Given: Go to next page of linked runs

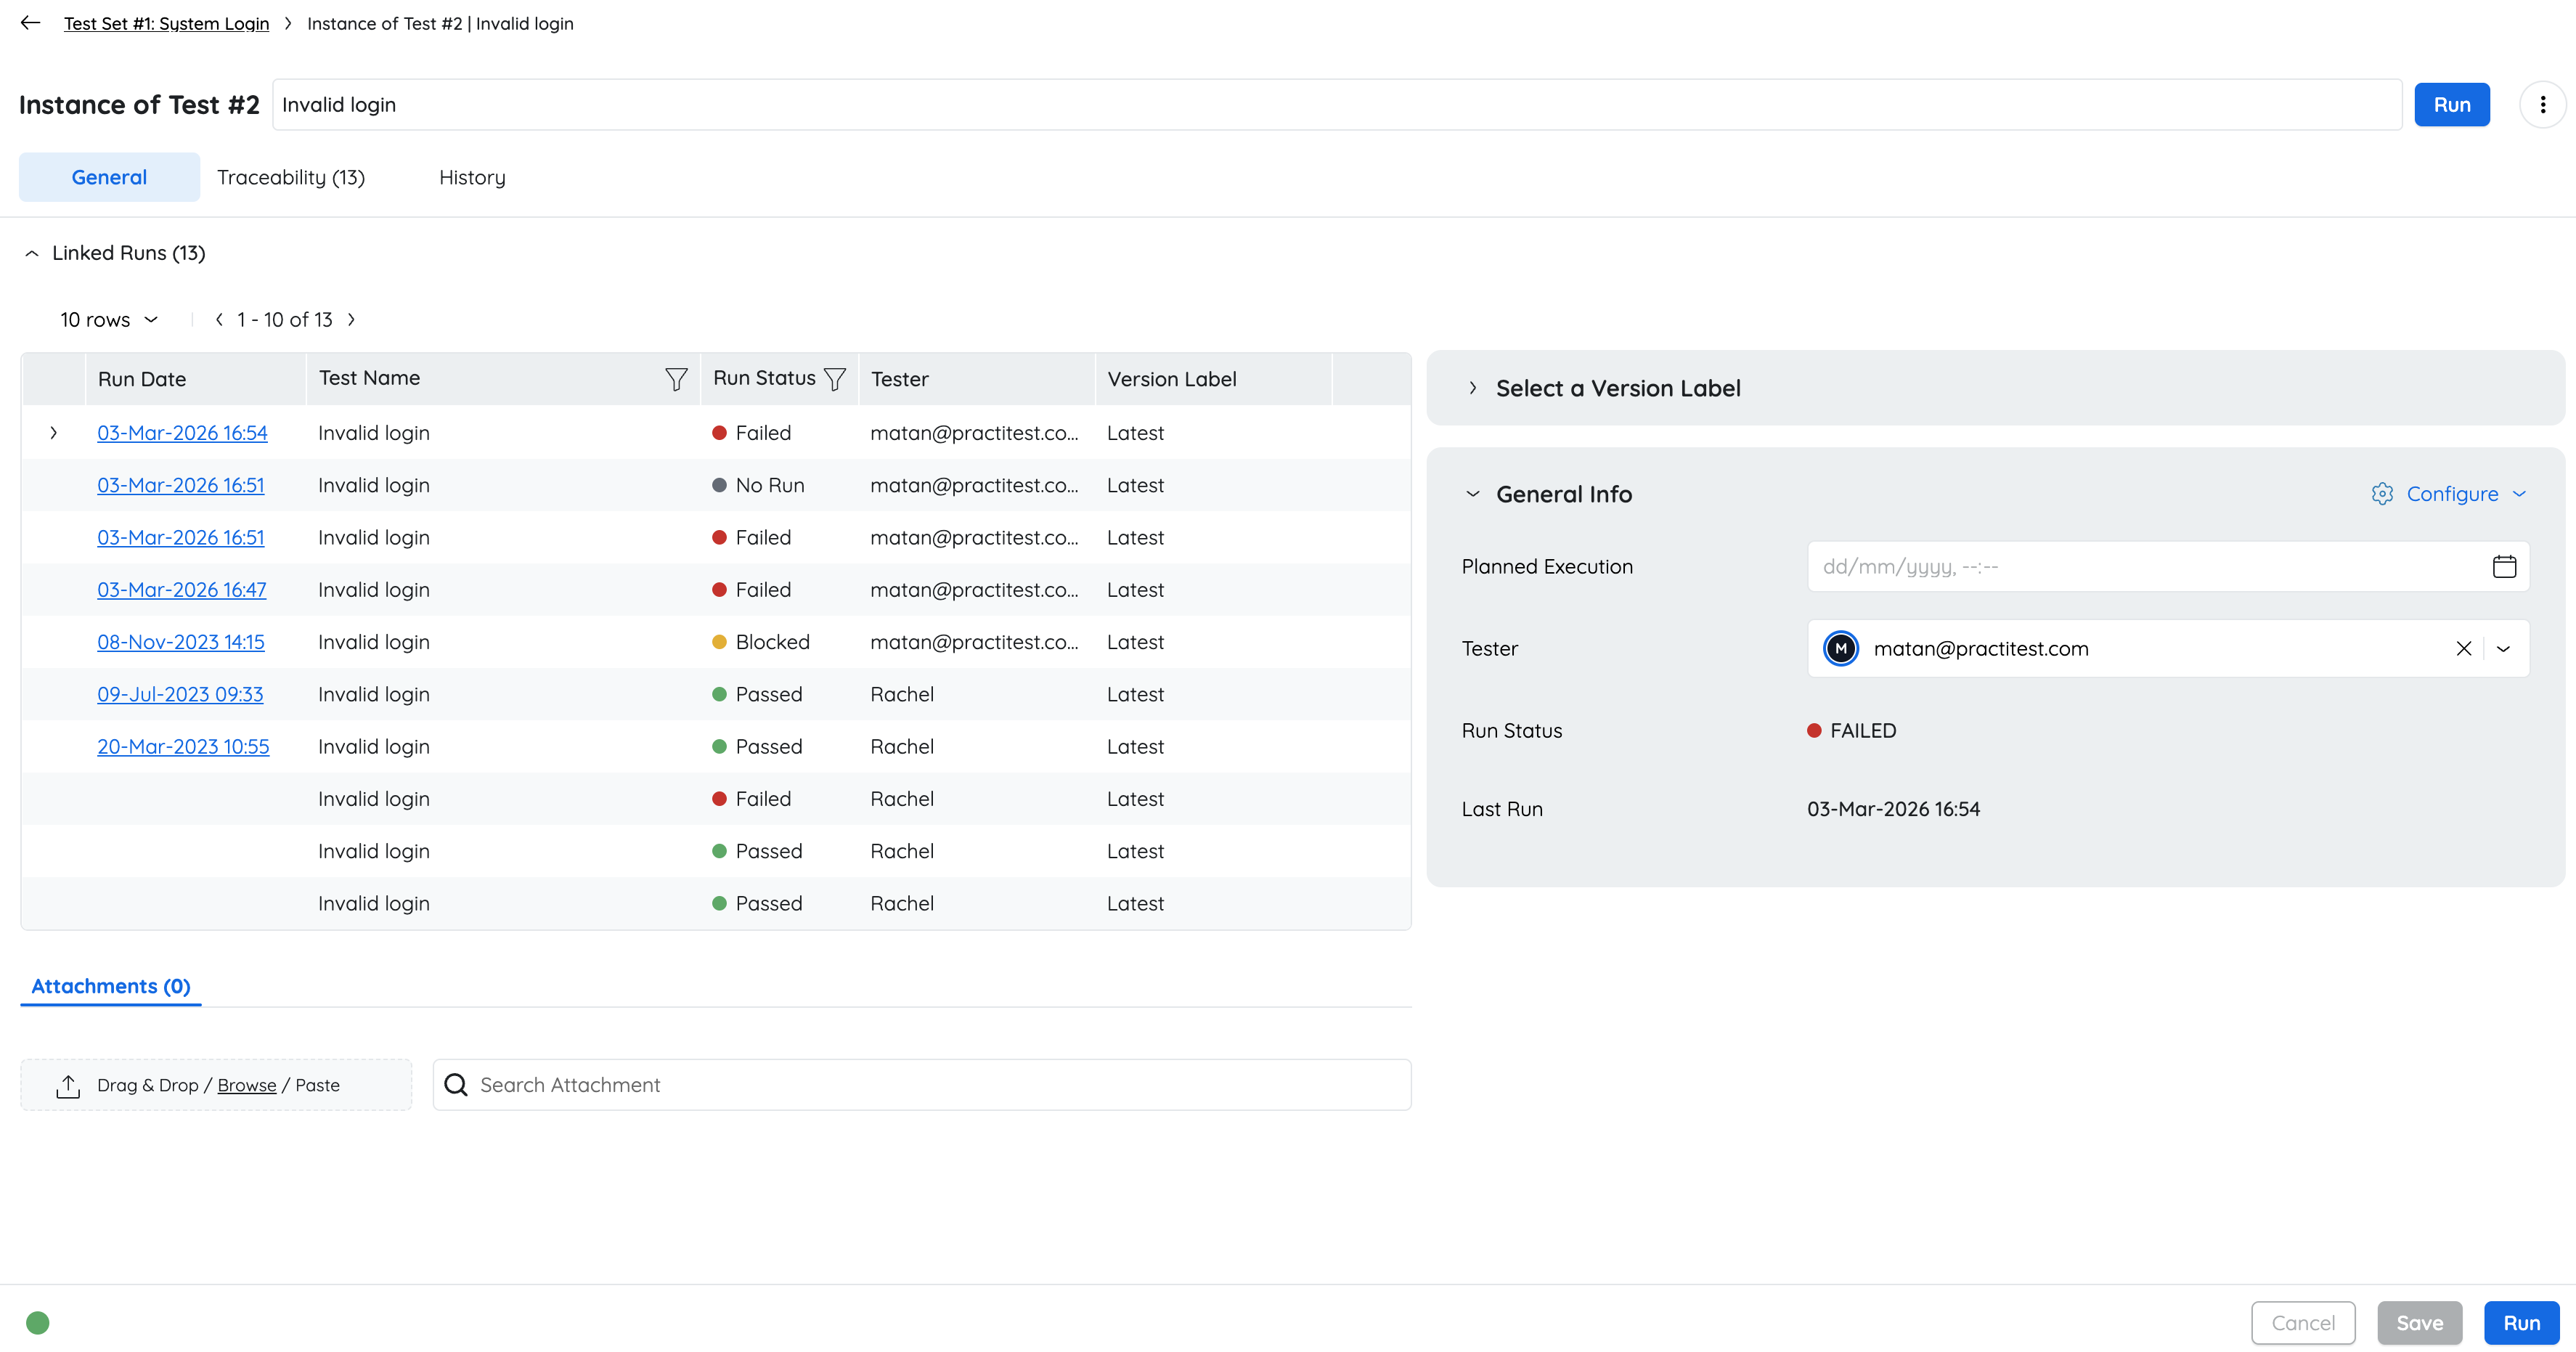Looking at the screenshot, I should 351,320.
